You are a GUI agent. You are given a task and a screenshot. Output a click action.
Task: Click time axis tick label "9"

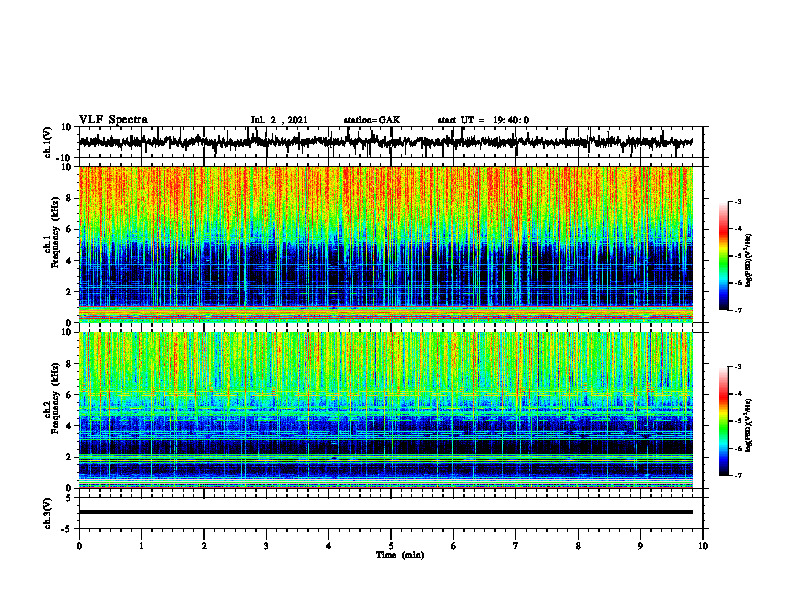click(x=640, y=546)
